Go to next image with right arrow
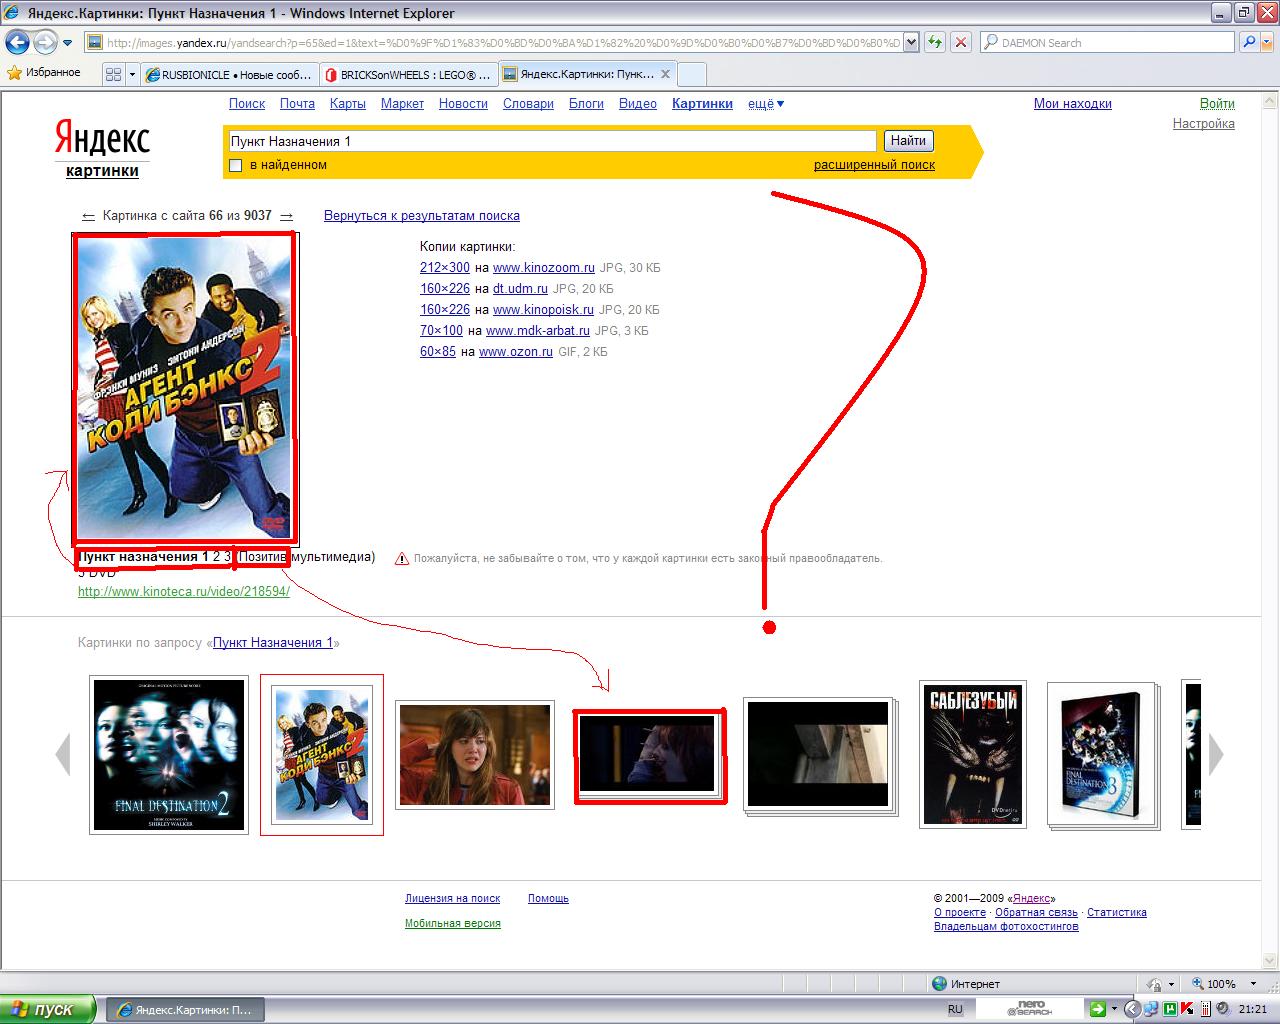 (x=287, y=216)
